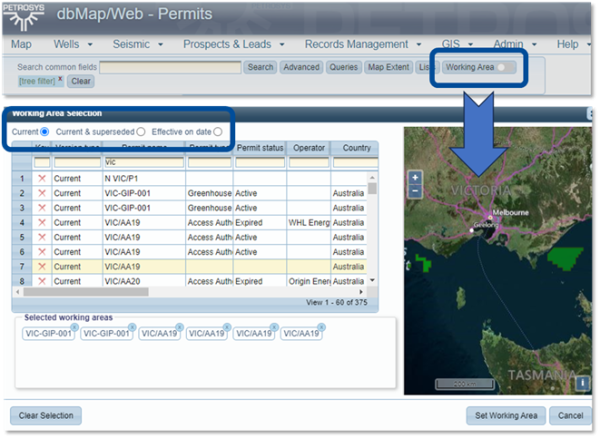Image resolution: width=600 pixels, height=438 pixels.
Task: Zoom out on the map with minus button
Action: click(x=416, y=191)
